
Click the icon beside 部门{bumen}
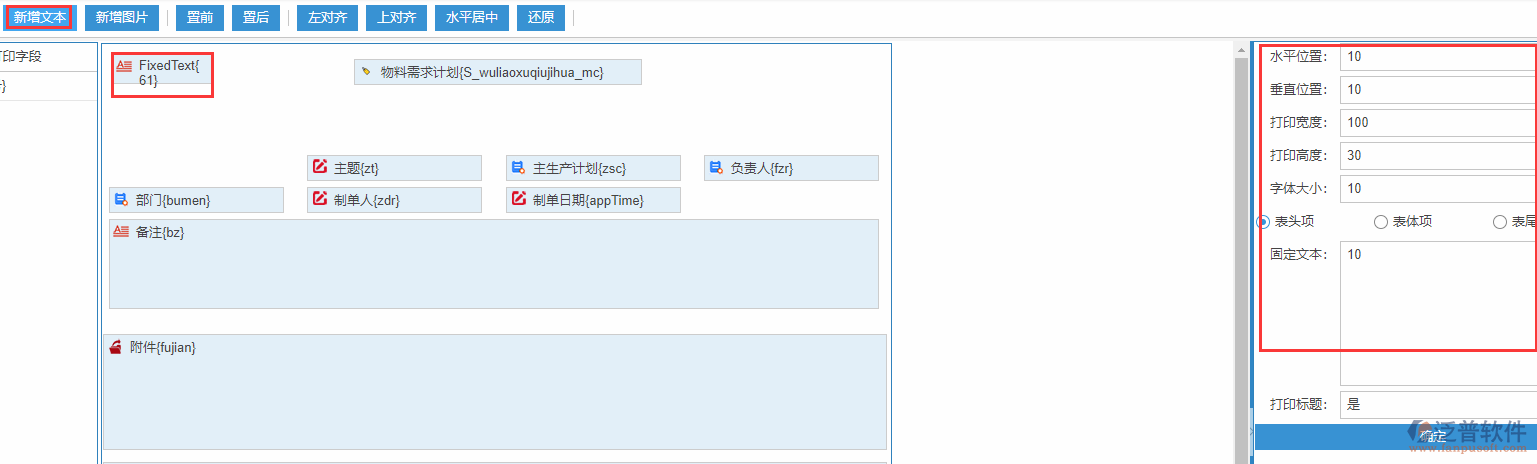pyautogui.click(x=121, y=199)
